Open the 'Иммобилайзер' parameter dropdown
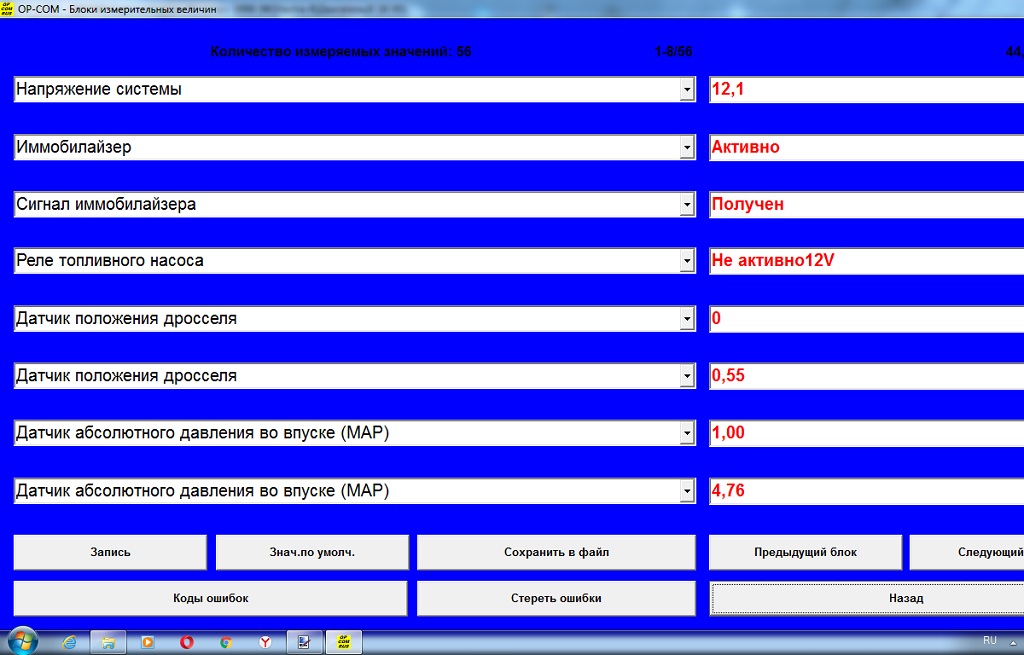The image size is (1024, 655). 687,148
